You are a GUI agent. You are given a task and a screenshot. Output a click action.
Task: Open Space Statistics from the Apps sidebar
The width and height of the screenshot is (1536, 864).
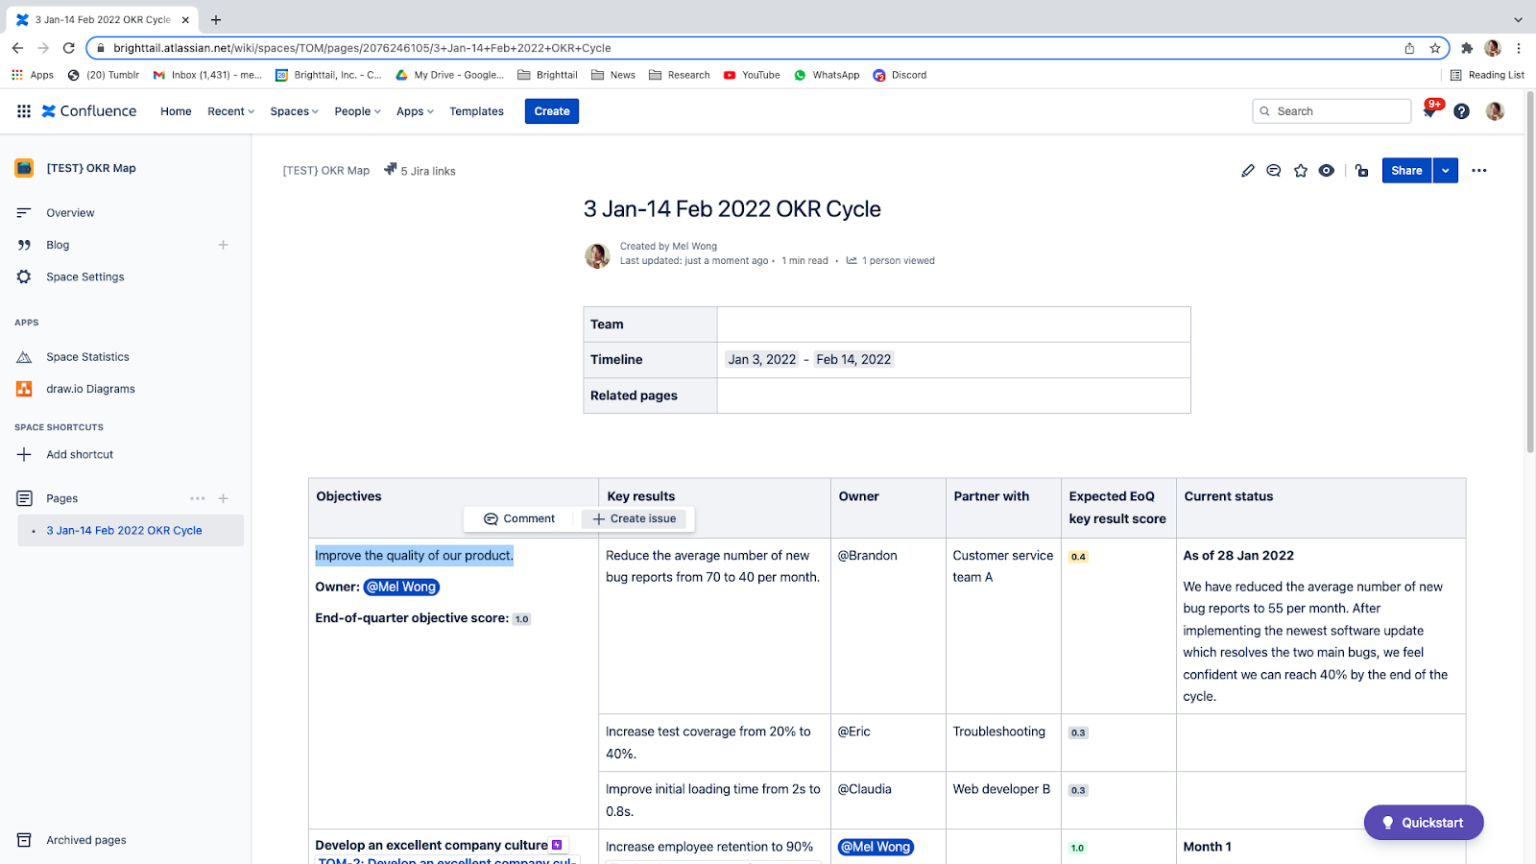(87, 356)
